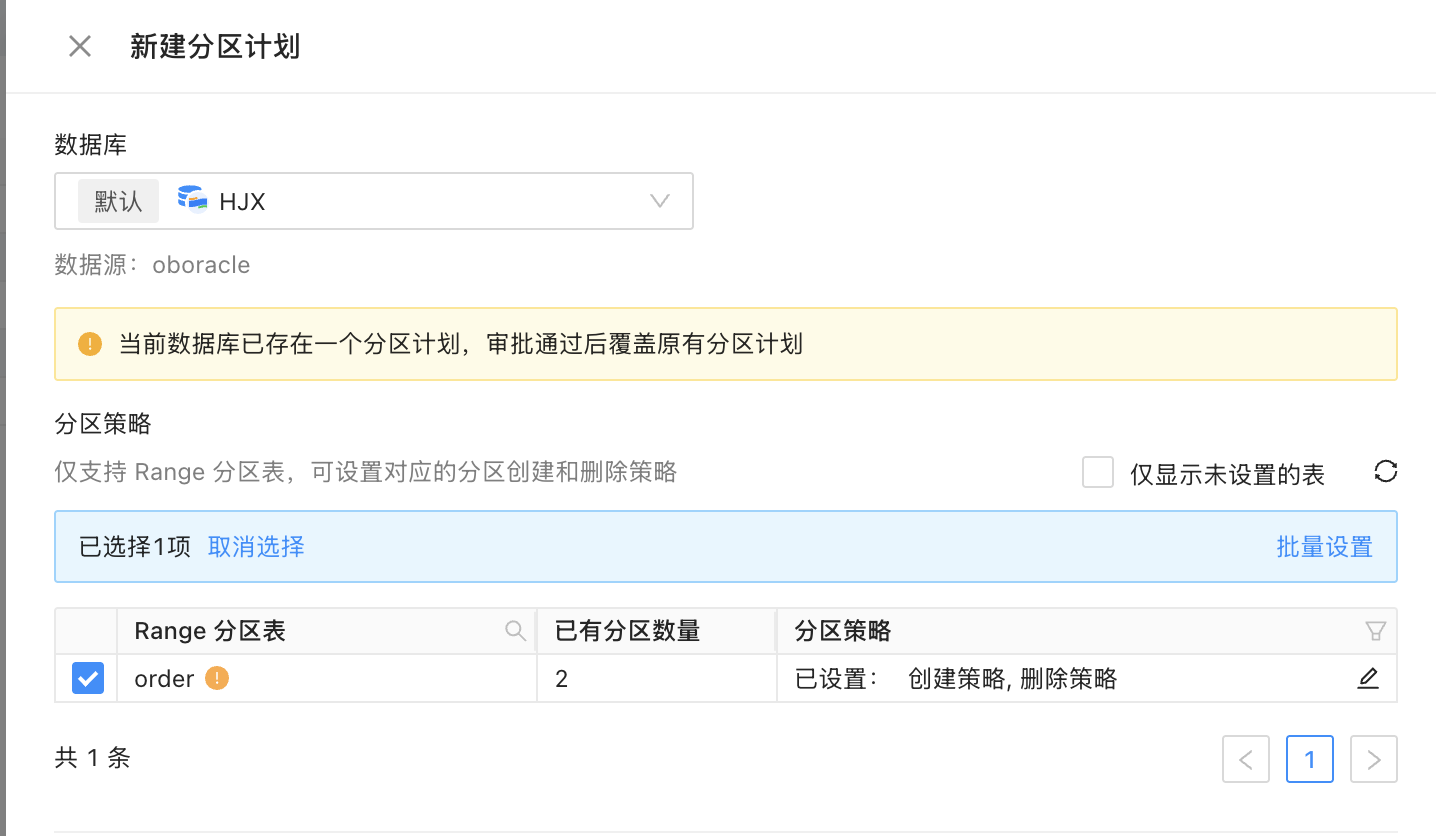Click 批量设置 link
The width and height of the screenshot is (1436, 836).
[x=1324, y=547]
